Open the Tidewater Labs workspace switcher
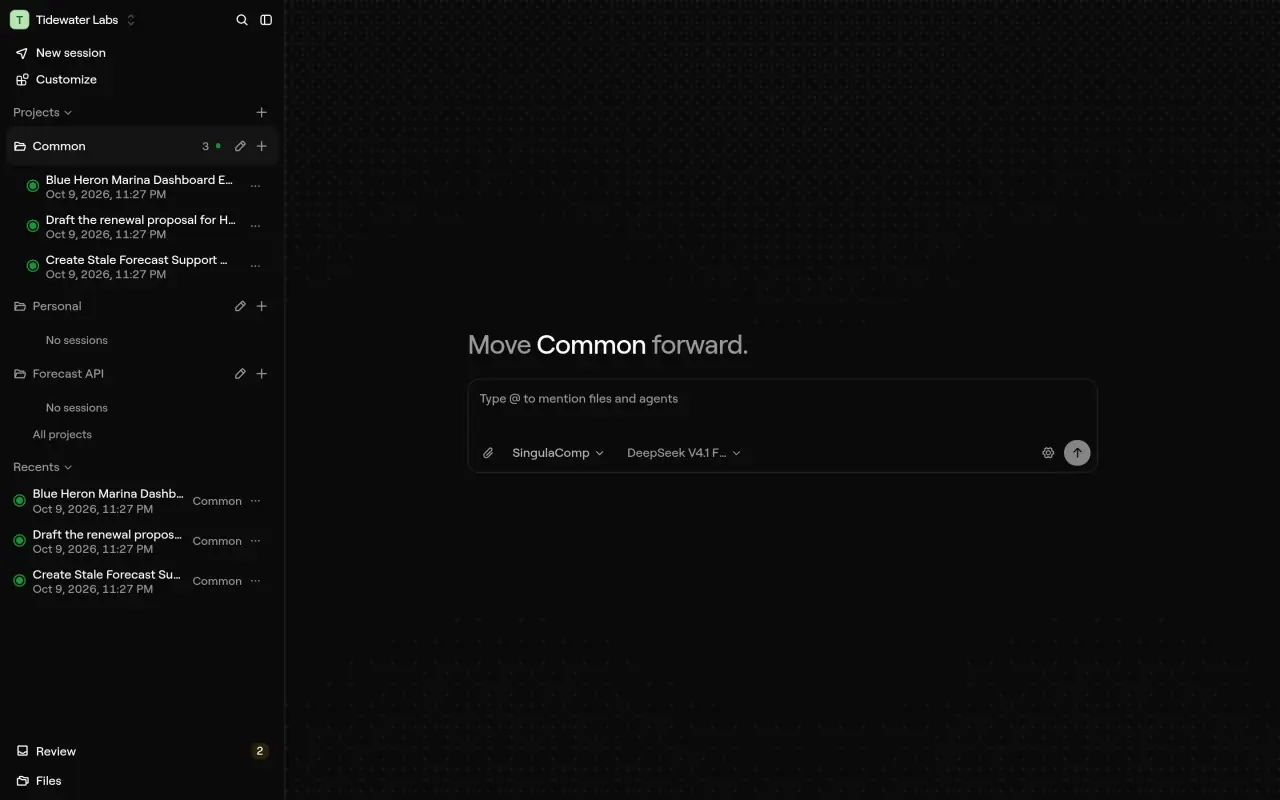1280x800 pixels. point(73,20)
